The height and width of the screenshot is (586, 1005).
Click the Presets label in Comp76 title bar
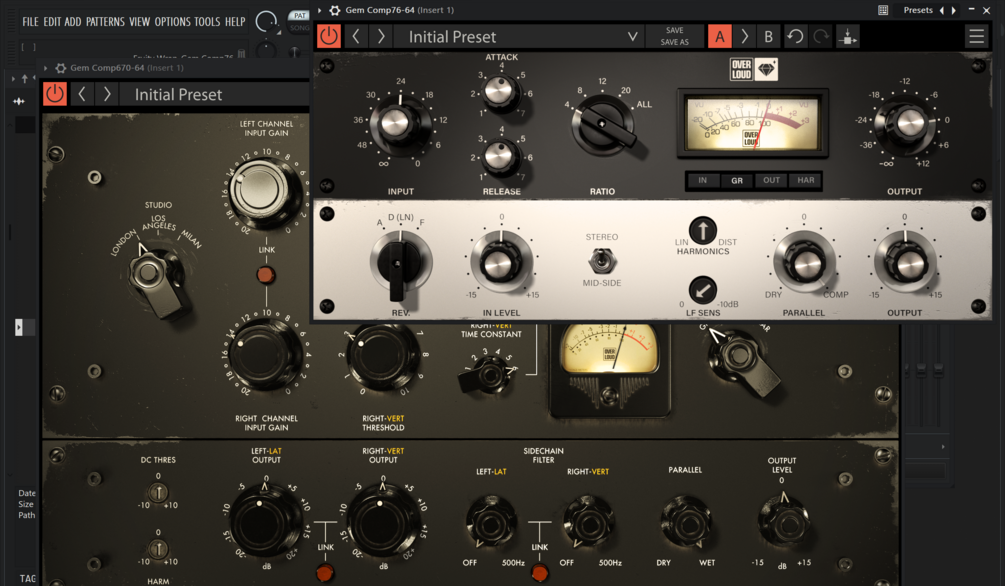click(x=918, y=10)
